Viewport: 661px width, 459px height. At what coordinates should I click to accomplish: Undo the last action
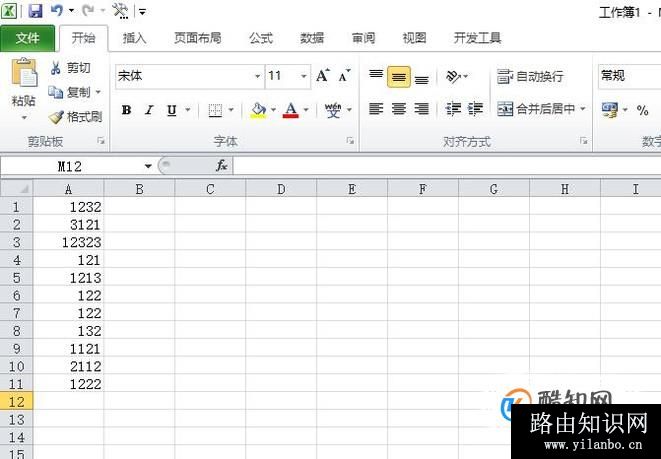(56, 10)
